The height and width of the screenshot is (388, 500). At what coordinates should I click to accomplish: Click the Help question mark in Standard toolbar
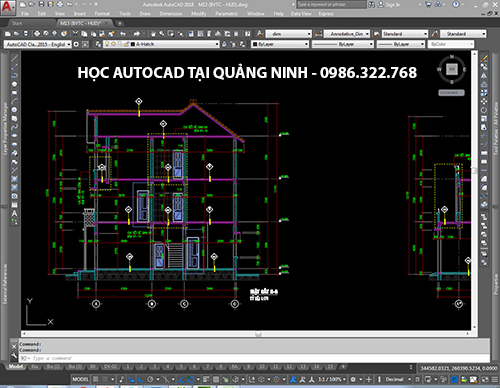pos(247,34)
